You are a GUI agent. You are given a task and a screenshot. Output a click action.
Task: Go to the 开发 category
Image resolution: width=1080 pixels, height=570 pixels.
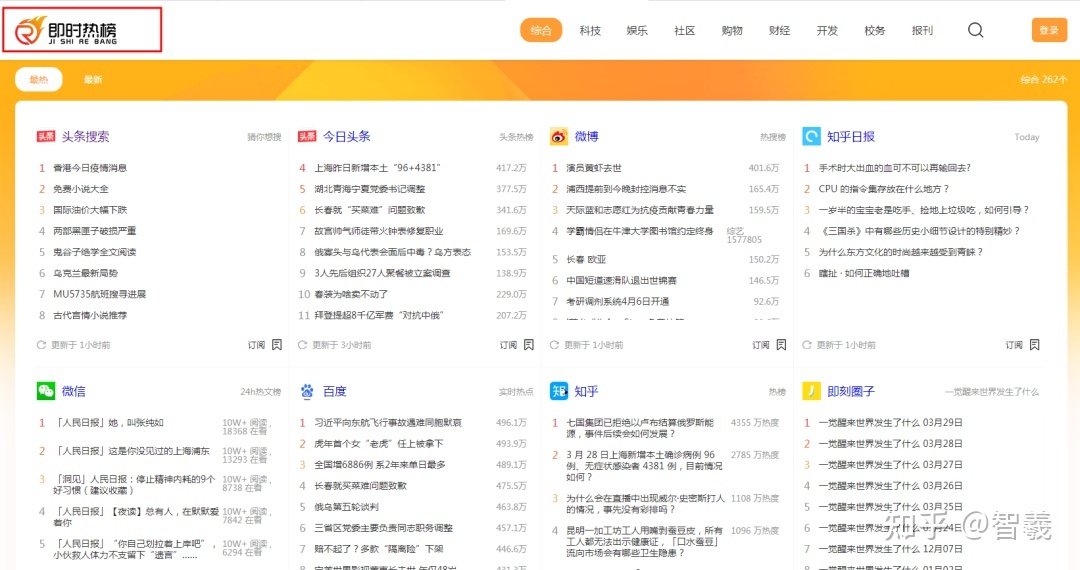[827, 30]
